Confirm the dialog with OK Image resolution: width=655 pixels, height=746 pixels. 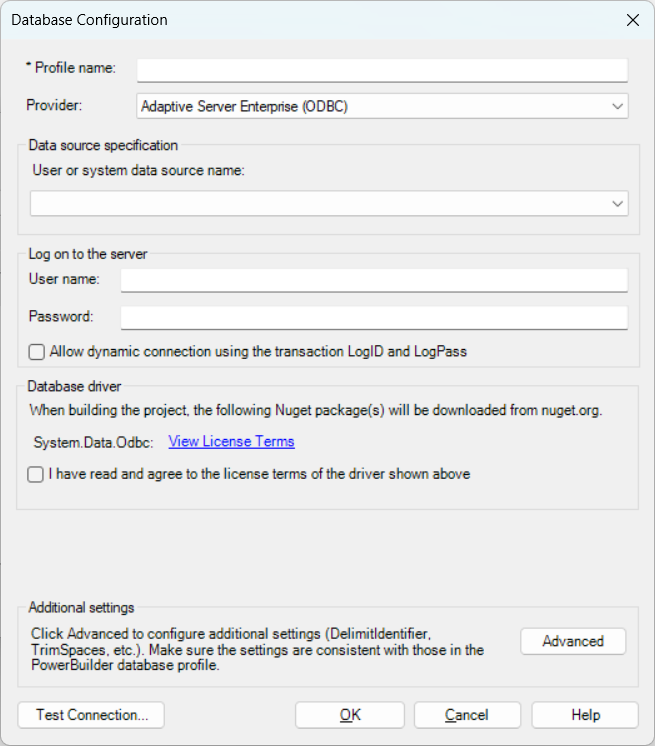(350, 715)
